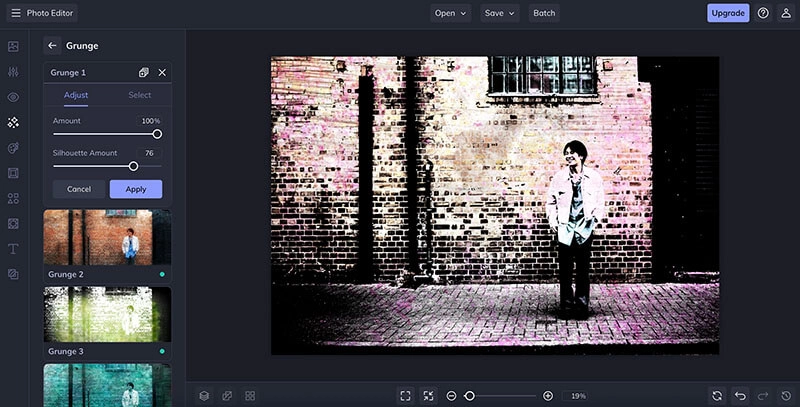The width and height of the screenshot is (800, 407).
Task: Zoom out with the minus icon
Action: point(452,396)
